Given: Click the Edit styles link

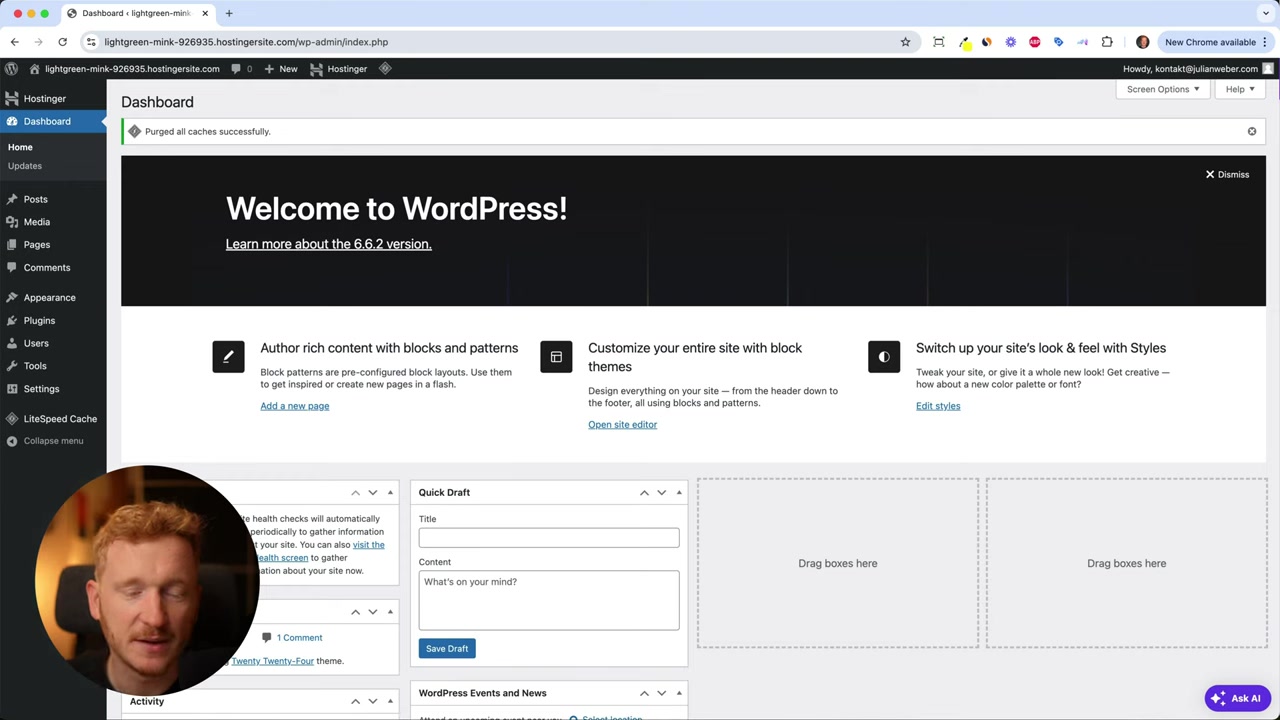Looking at the screenshot, I should point(938,406).
